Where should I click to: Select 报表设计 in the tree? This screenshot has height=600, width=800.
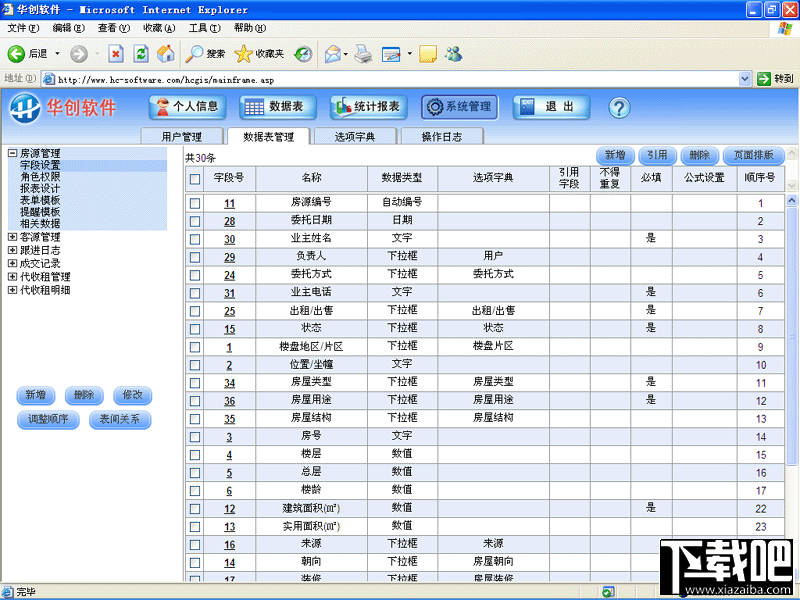tap(40, 188)
